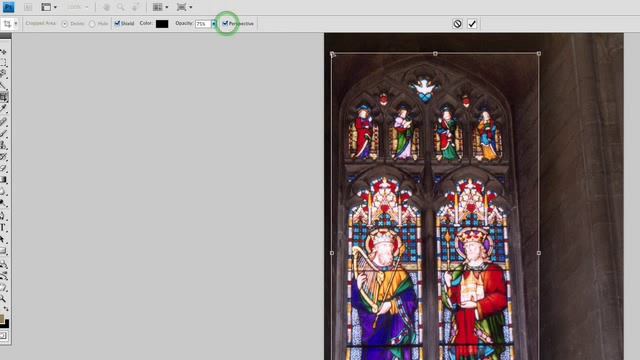Click the top-left crop corner handle
The width and height of the screenshot is (640, 360).
(332, 53)
